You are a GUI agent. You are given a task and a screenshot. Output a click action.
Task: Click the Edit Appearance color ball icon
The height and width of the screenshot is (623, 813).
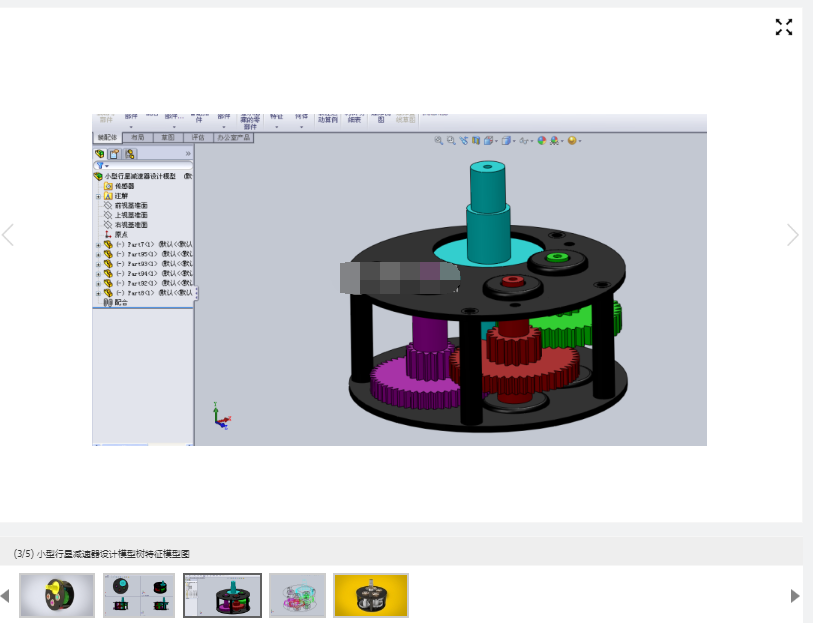[x=542, y=140]
